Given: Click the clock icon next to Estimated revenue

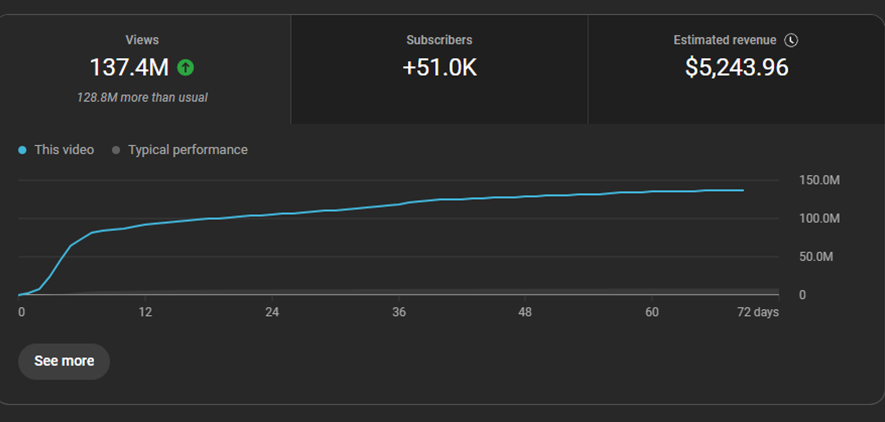Looking at the screenshot, I should tap(791, 41).
